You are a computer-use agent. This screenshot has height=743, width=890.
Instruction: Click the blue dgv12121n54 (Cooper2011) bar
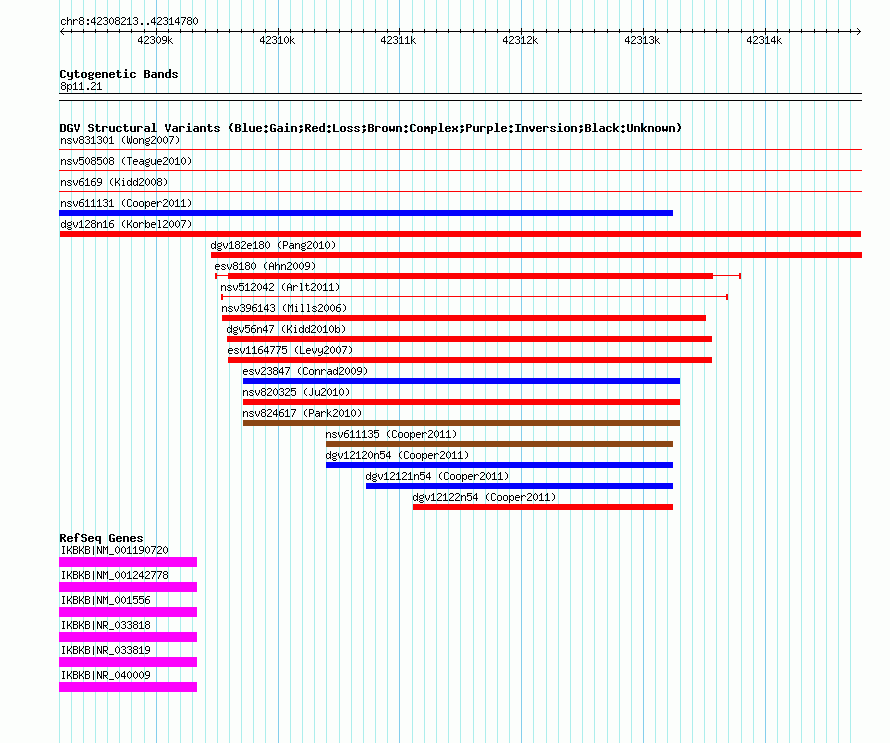[519, 486]
